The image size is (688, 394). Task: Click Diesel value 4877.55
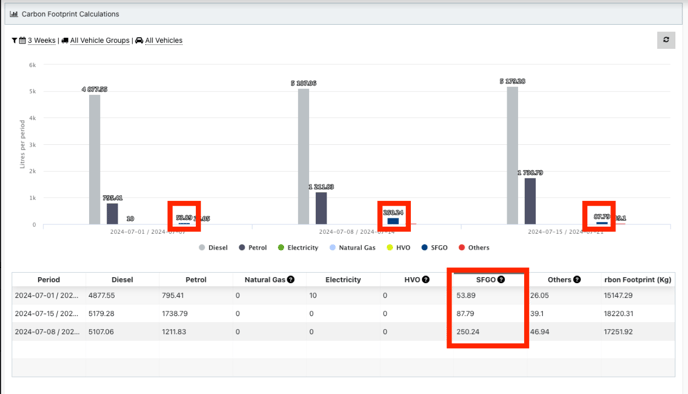pos(101,295)
